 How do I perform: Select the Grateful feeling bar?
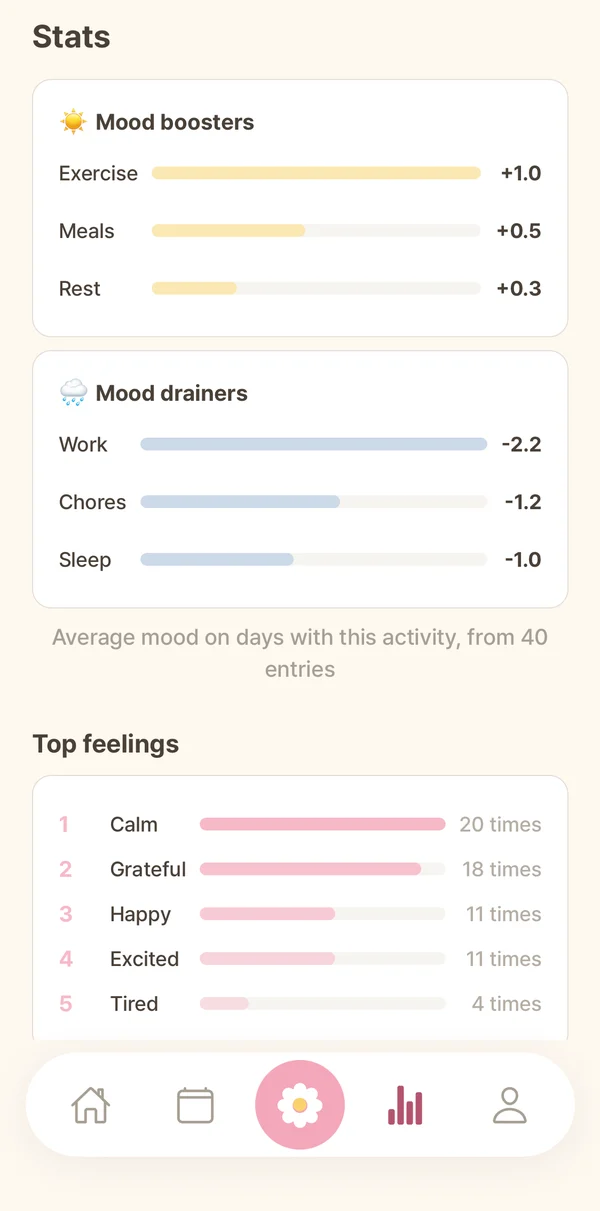[x=322, y=869]
